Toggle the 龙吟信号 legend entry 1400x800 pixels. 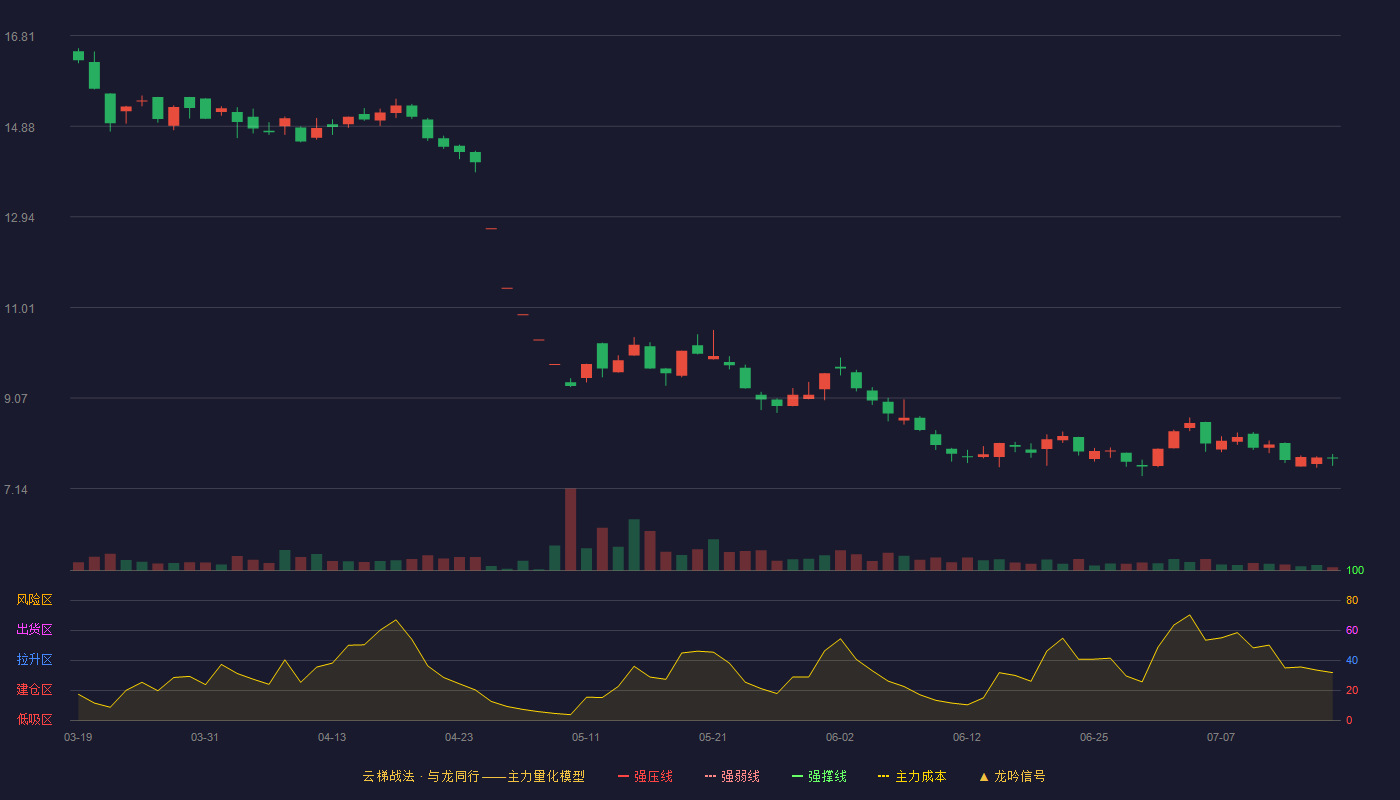pyautogui.click(x=1012, y=776)
